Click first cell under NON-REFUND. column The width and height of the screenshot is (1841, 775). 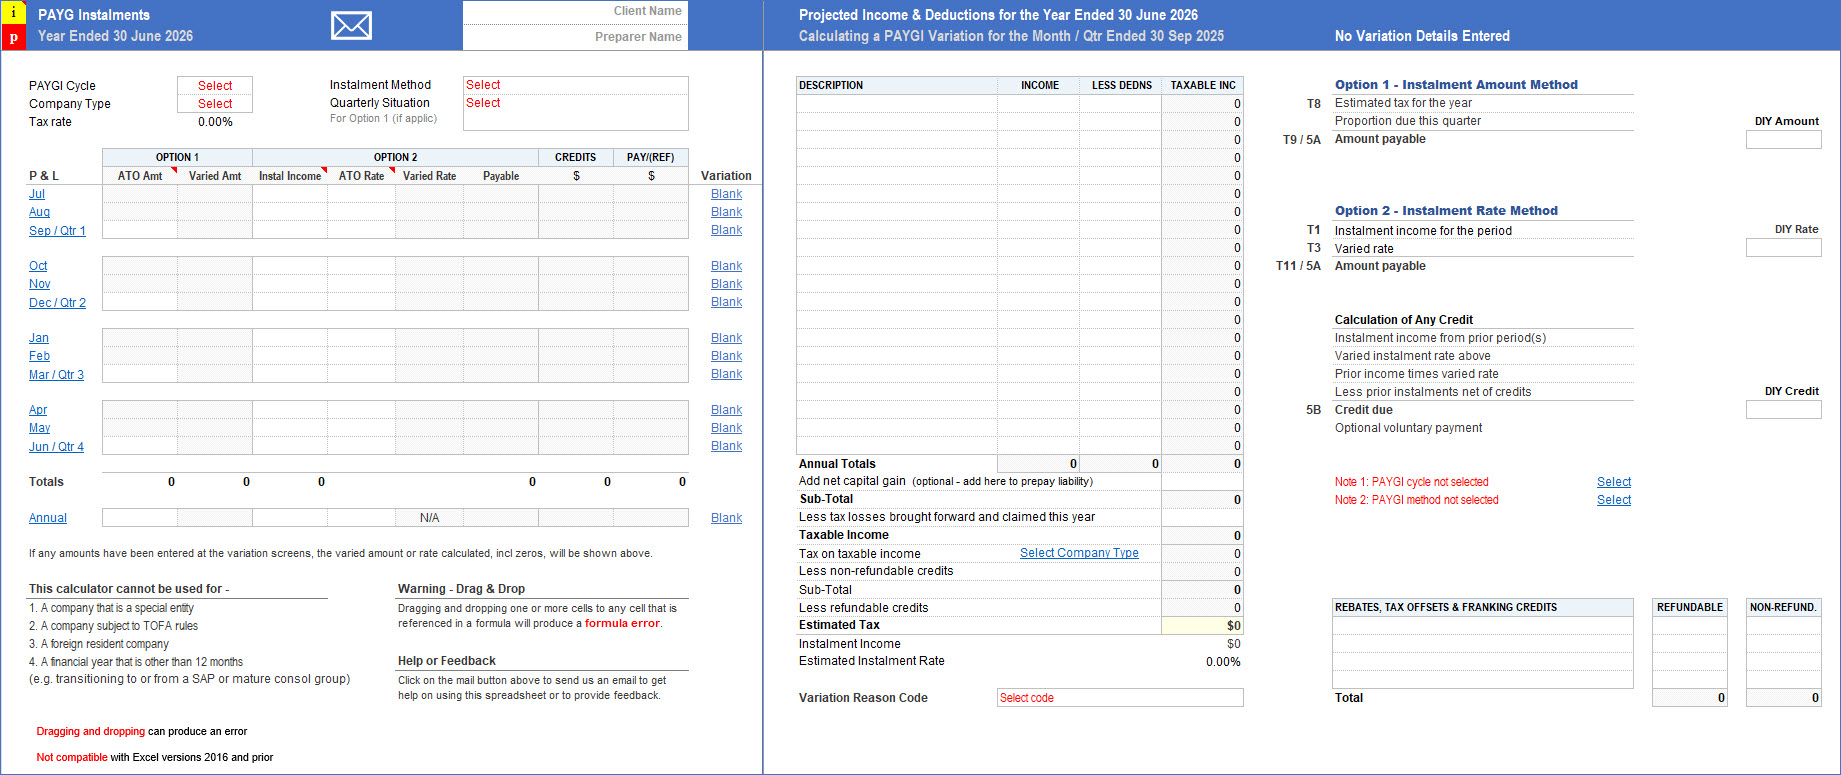click(1783, 626)
